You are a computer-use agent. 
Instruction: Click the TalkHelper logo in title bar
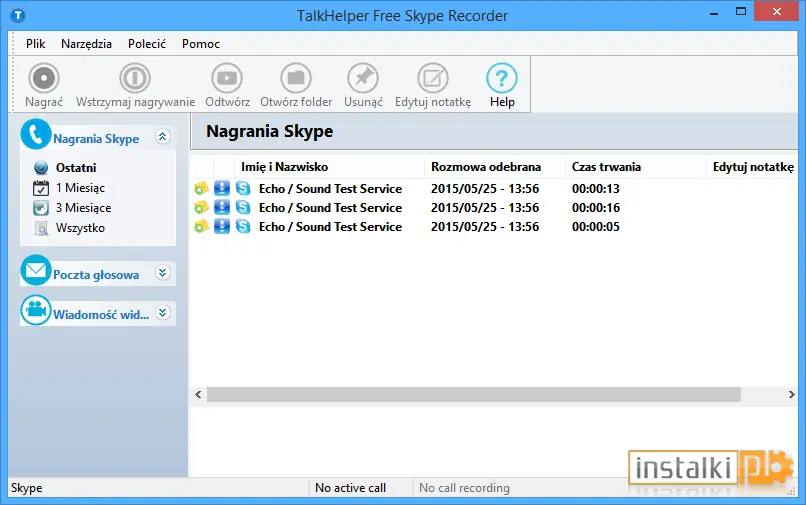(x=18, y=15)
